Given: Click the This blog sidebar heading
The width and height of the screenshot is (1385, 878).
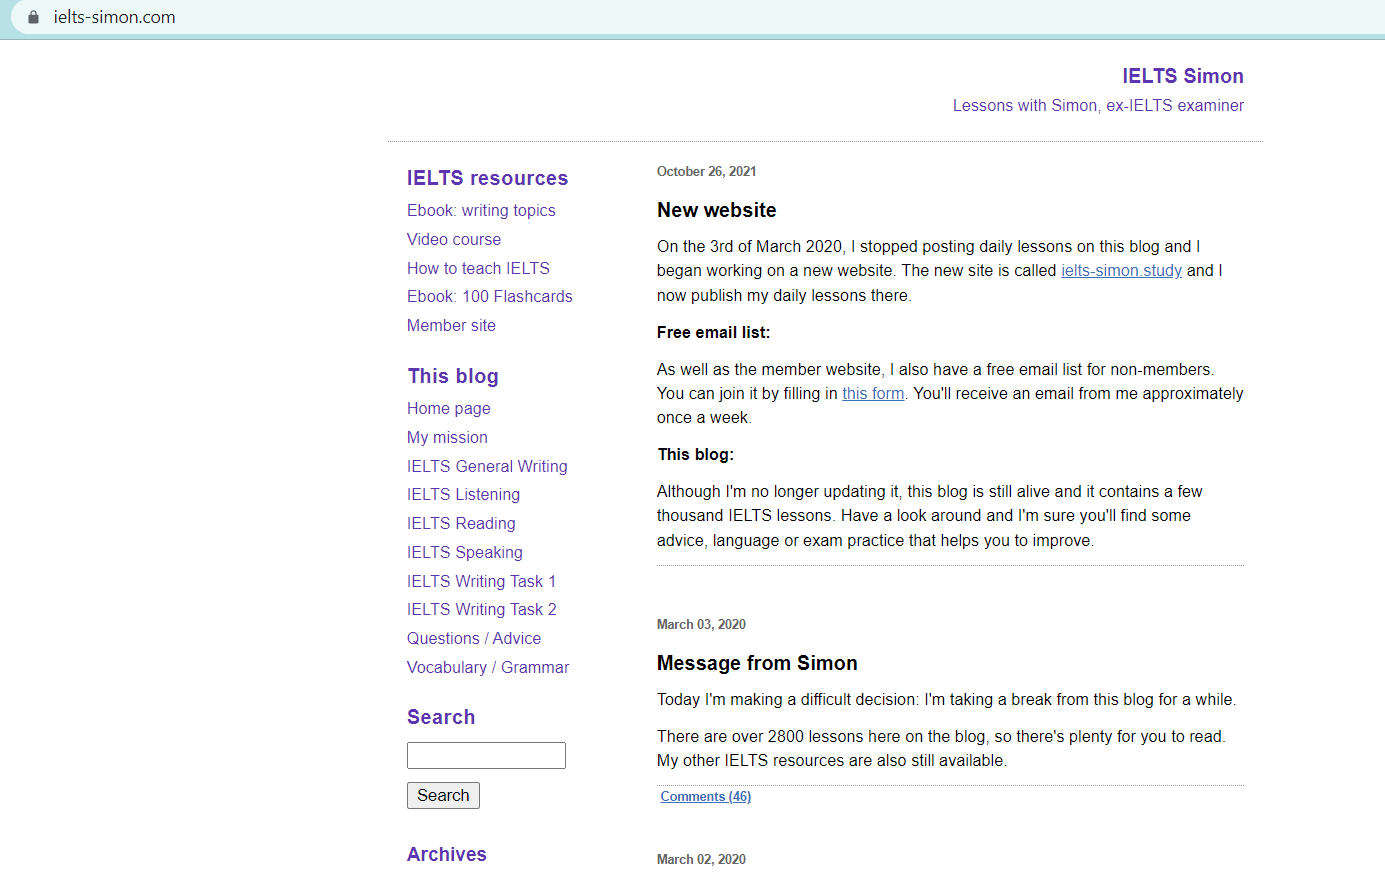Looking at the screenshot, I should point(453,376).
